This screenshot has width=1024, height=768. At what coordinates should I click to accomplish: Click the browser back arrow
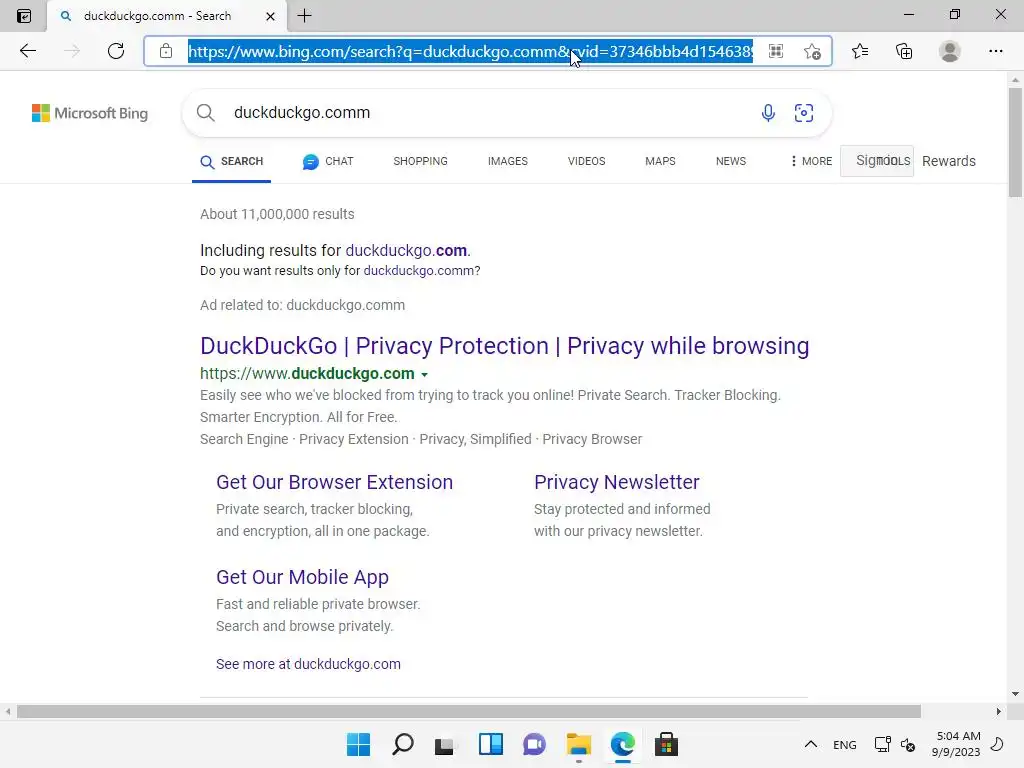[x=27, y=51]
